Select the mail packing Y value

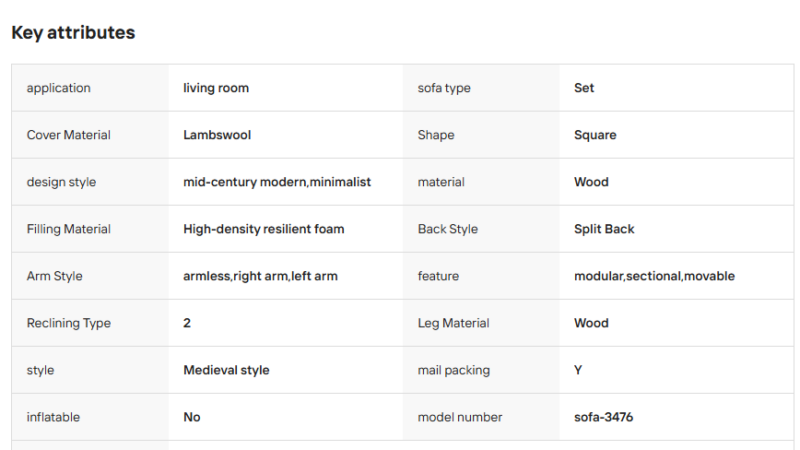[x=578, y=370]
